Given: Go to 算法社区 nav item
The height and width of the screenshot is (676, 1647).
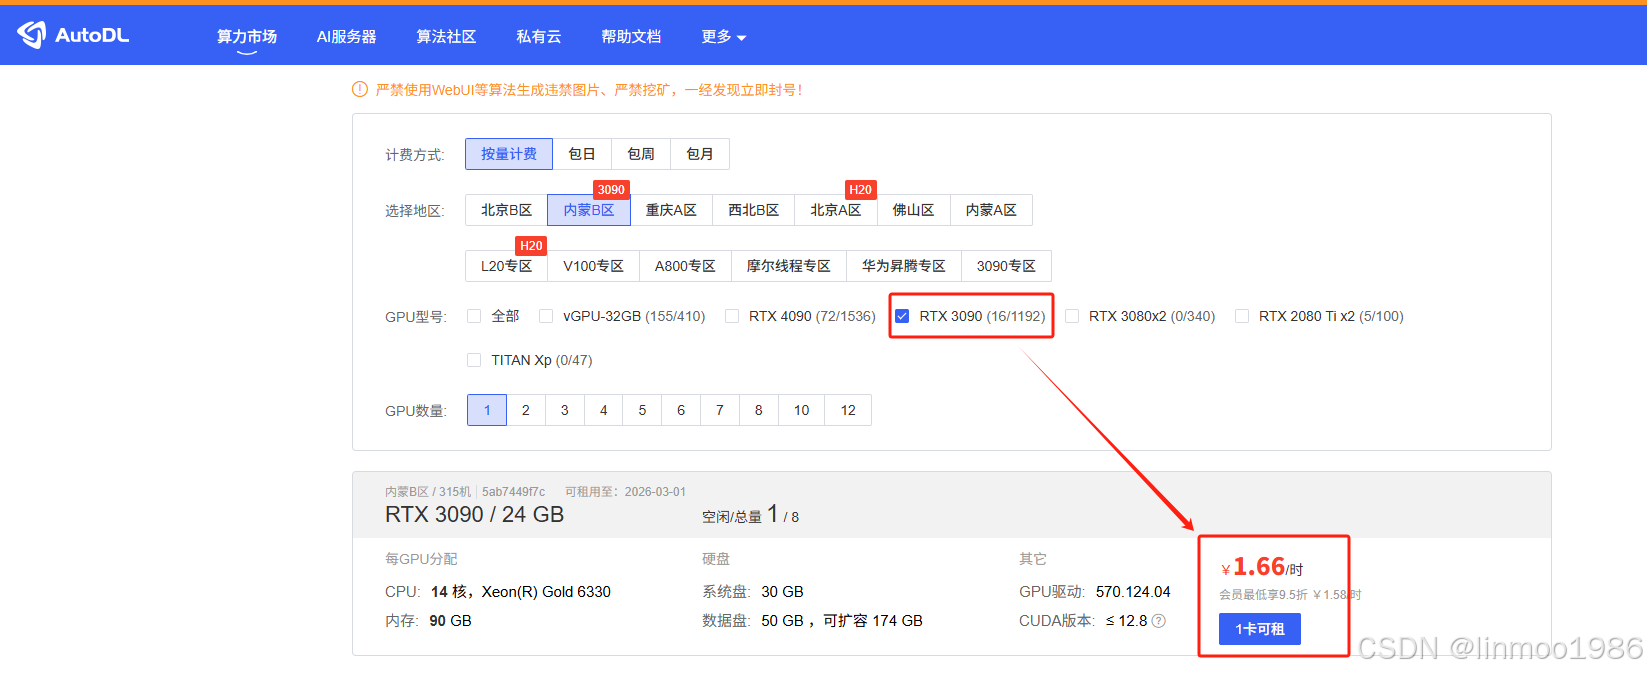Looking at the screenshot, I should point(446,37).
